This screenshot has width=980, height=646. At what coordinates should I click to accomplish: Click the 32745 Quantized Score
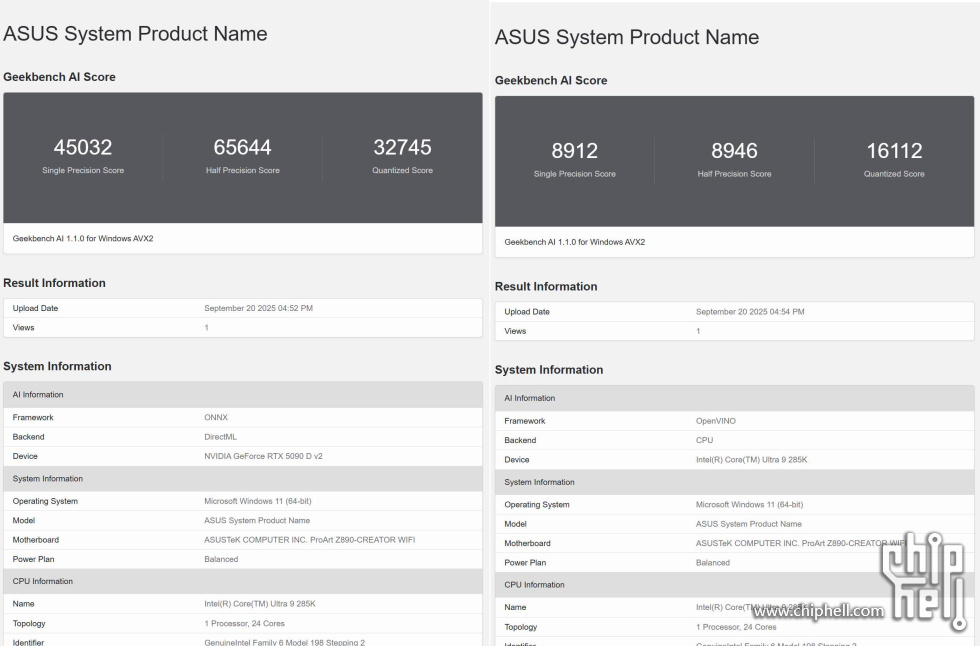(x=402, y=148)
